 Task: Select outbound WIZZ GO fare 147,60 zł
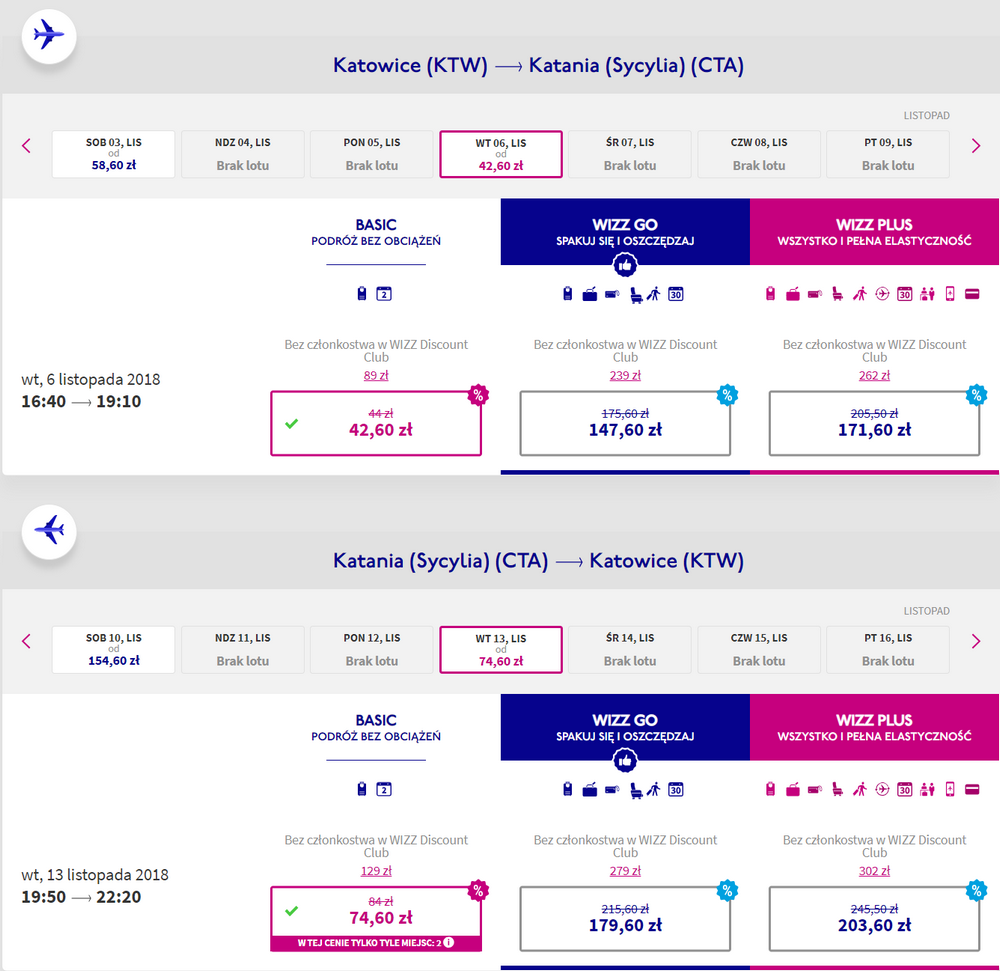(625, 423)
